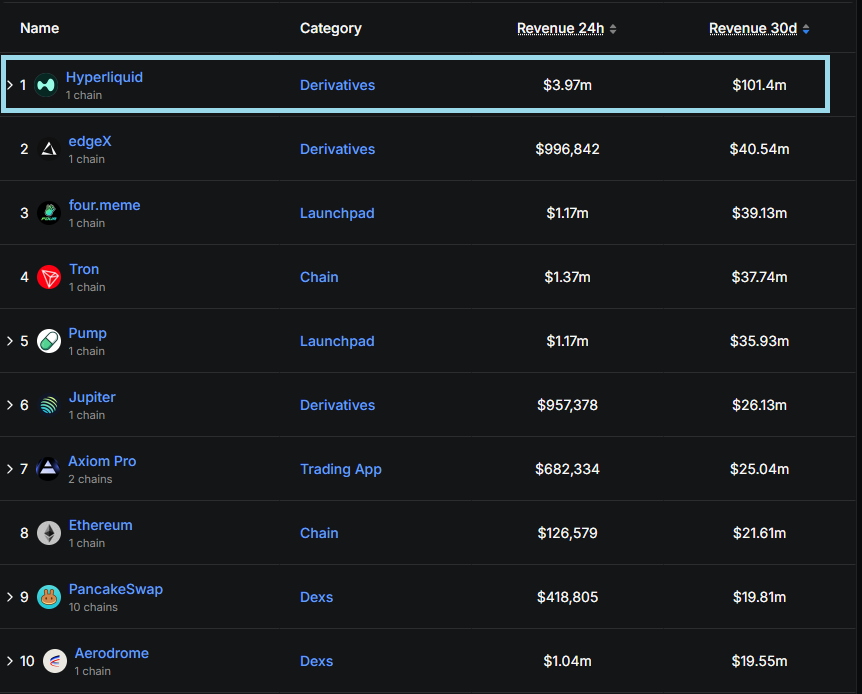
Task: Sort by the Revenue 24h column header
Action: (x=560, y=29)
